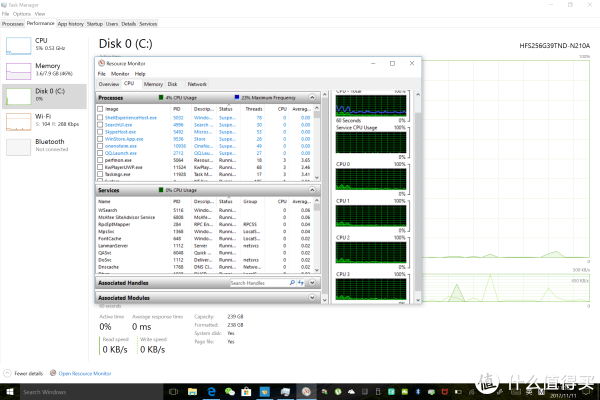
Task: Click the Task Manager taskbar icon
Action: (285, 392)
